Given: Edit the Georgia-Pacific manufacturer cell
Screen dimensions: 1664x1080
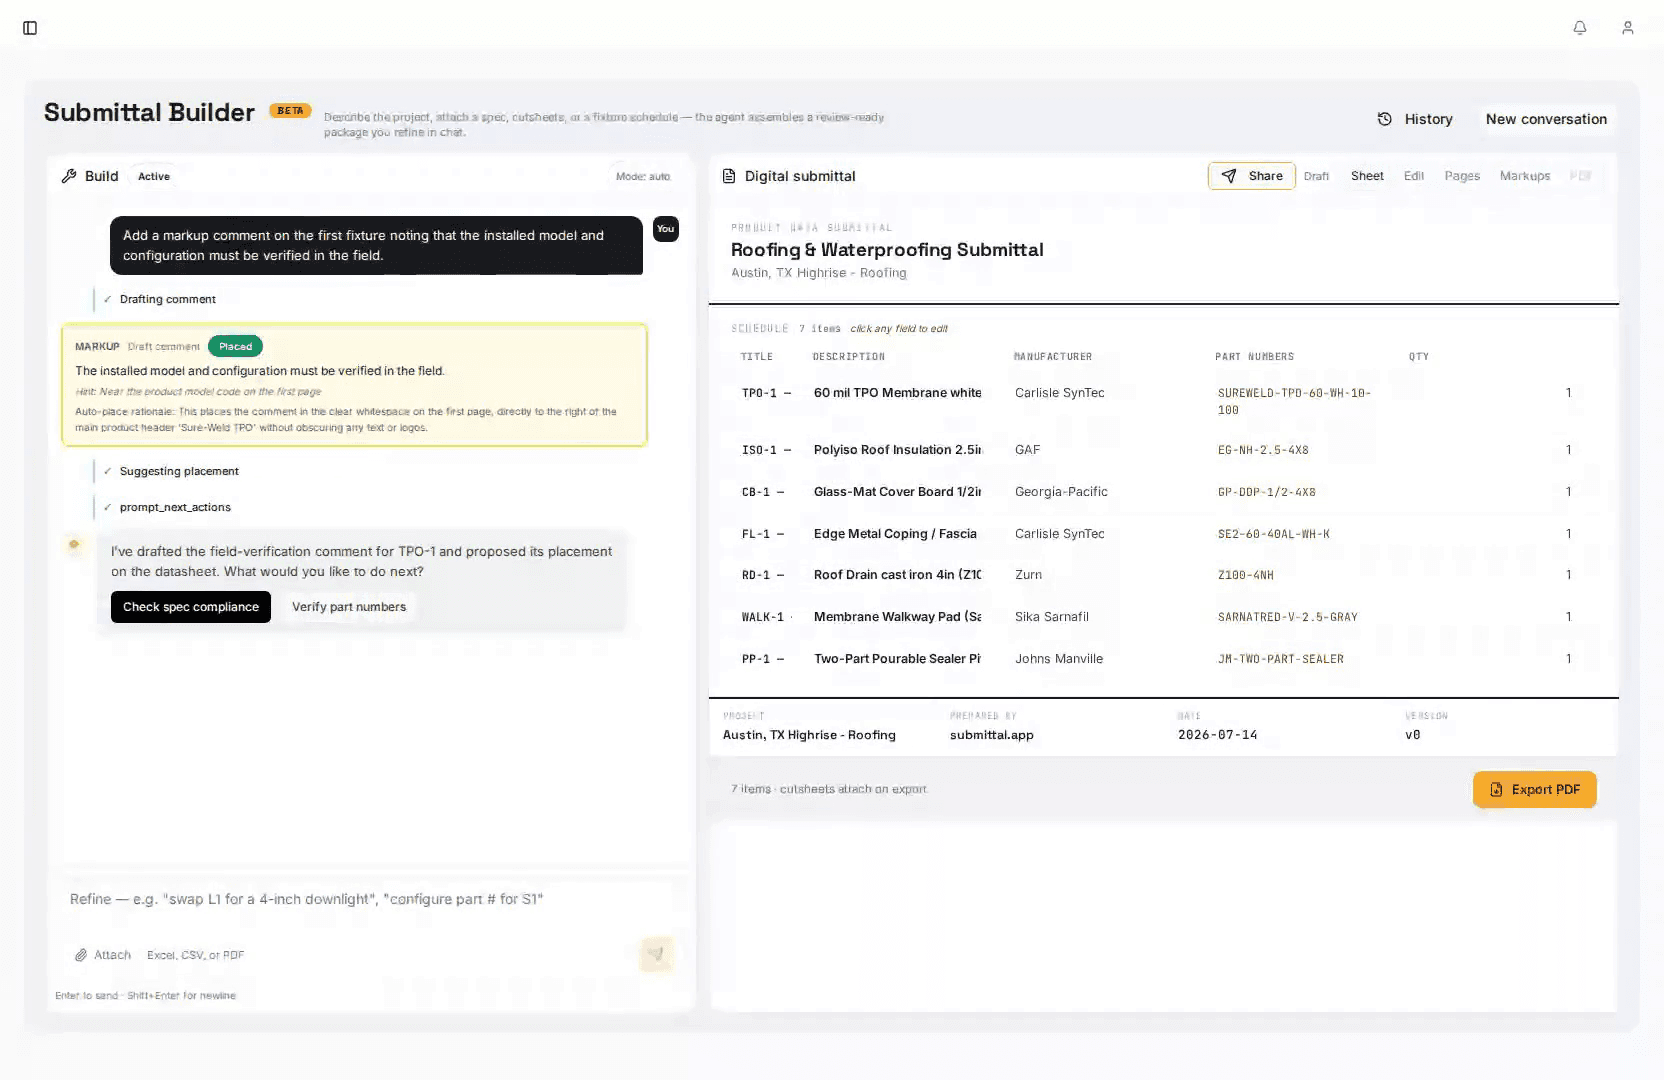Looking at the screenshot, I should pyautogui.click(x=1061, y=492).
